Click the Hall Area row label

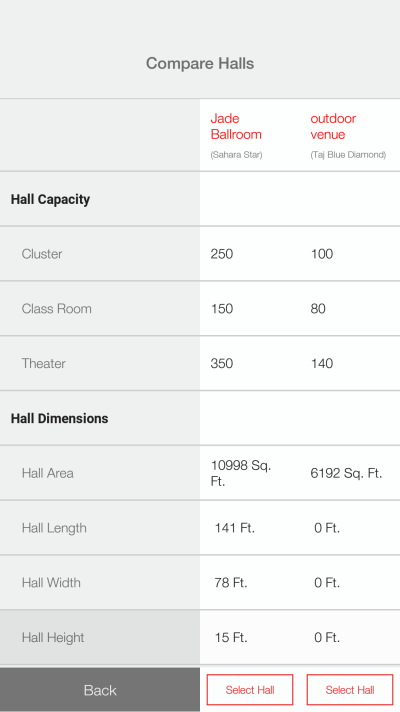click(x=48, y=473)
